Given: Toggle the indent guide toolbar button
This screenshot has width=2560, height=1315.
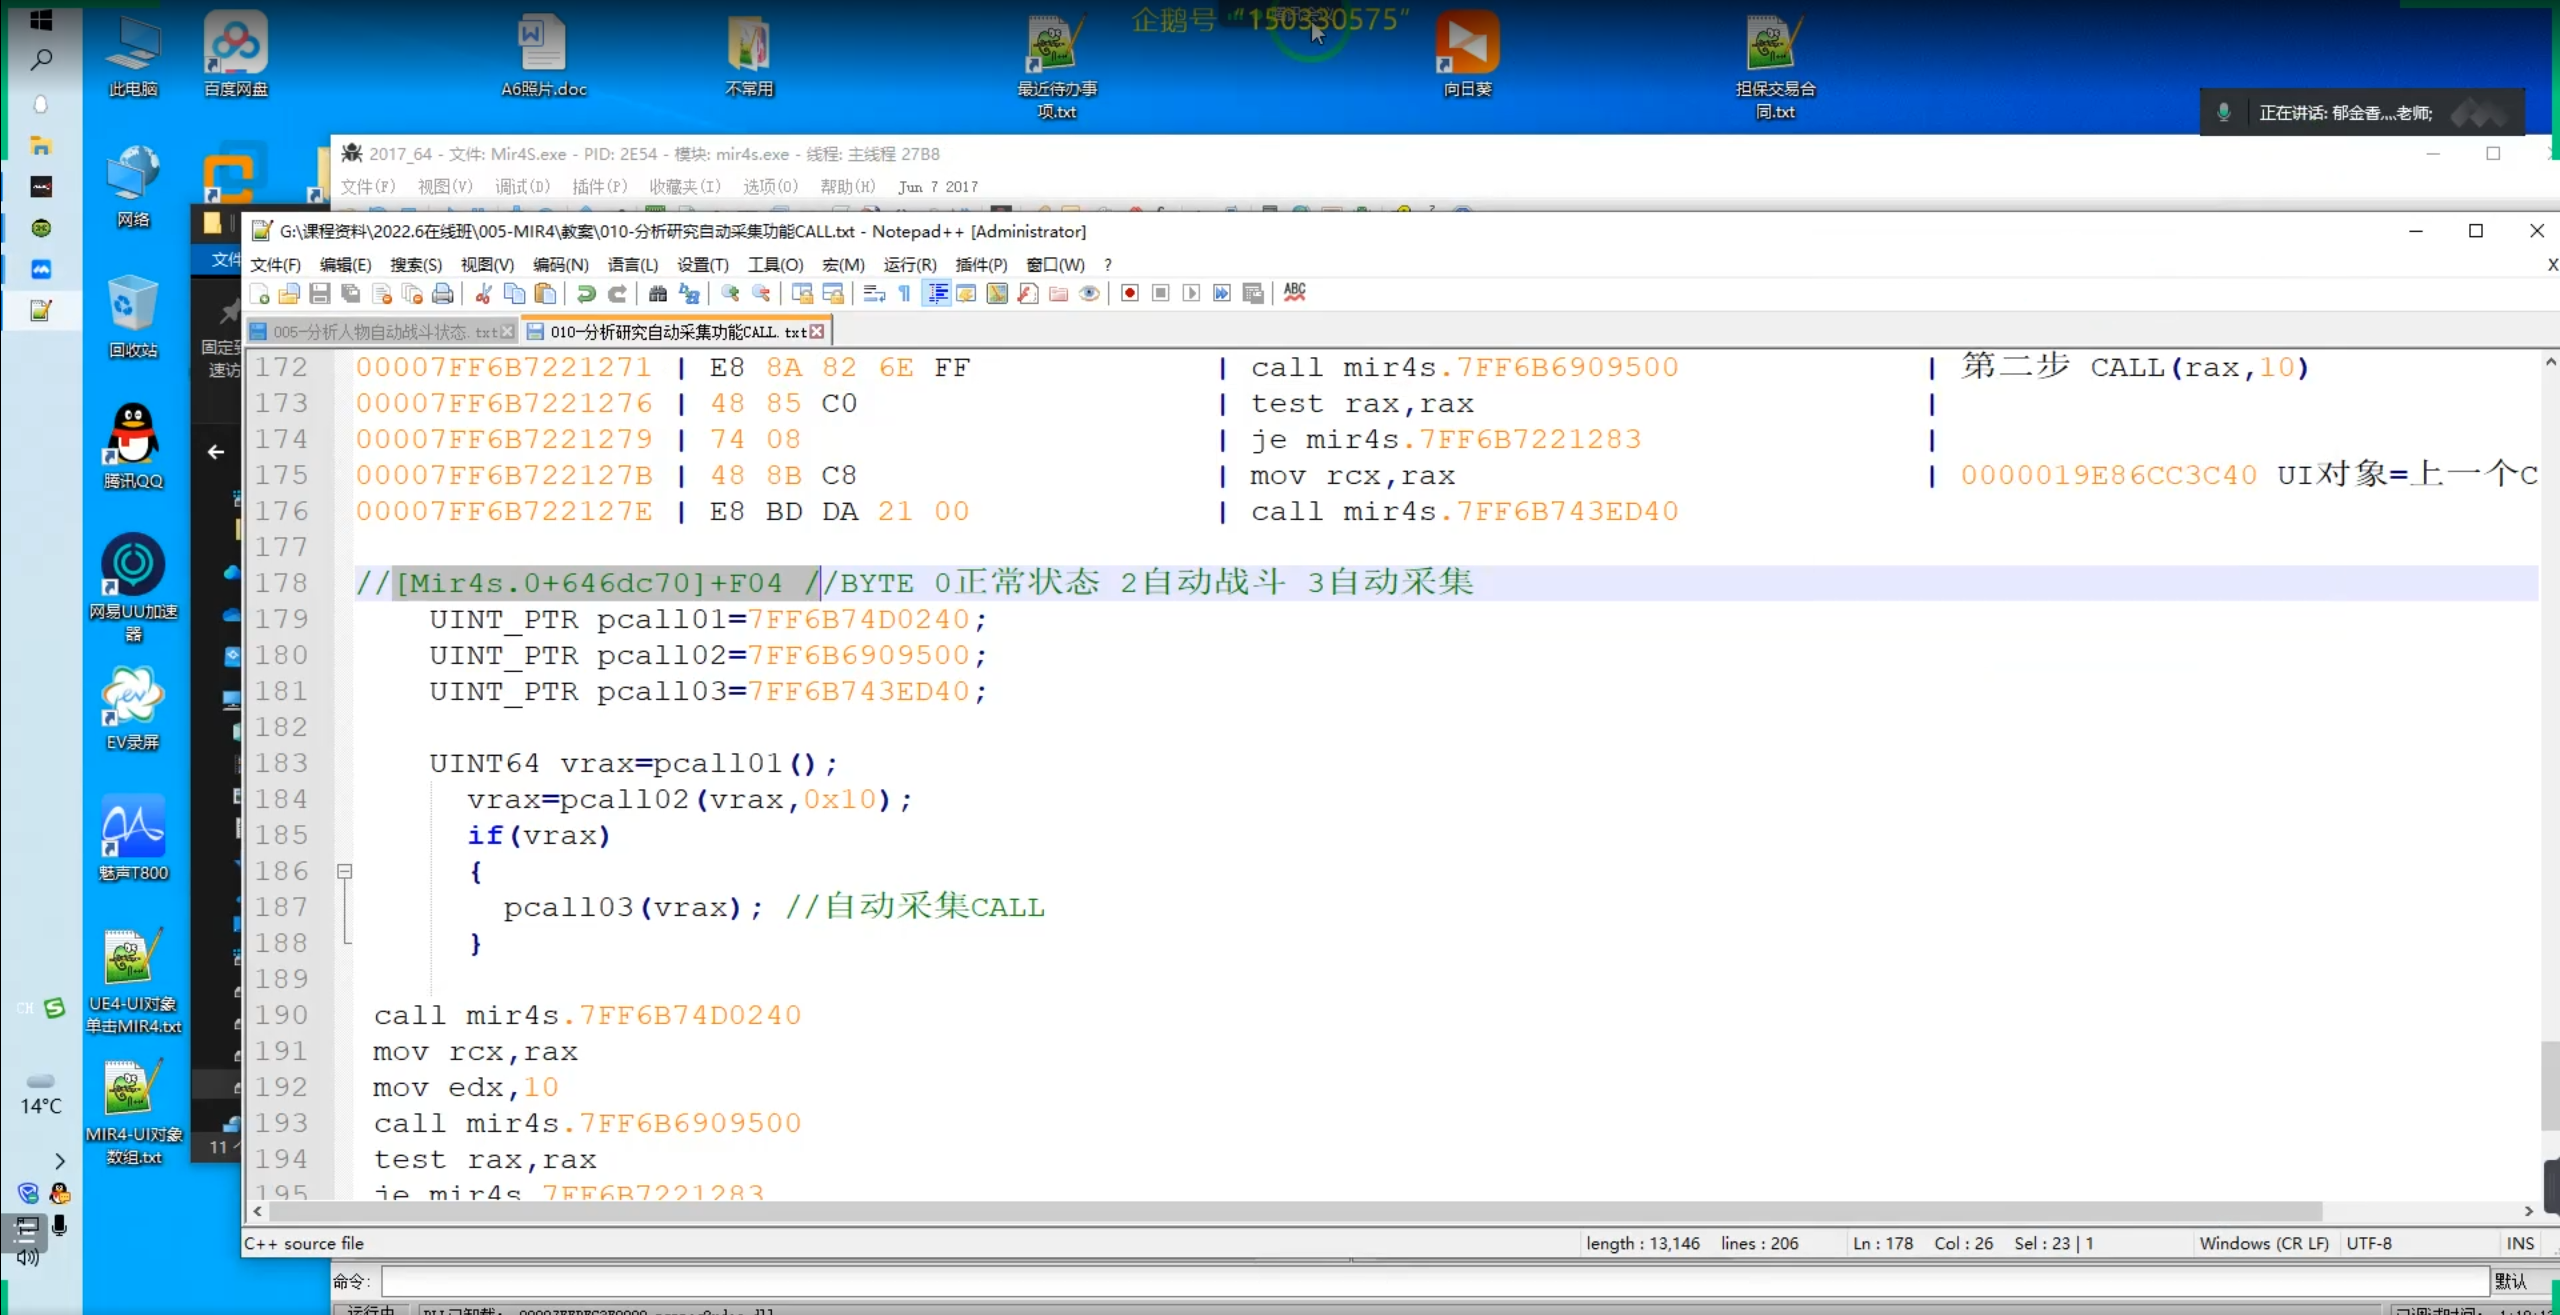Looking at the screenshot, I should click(x=938, y=293).
